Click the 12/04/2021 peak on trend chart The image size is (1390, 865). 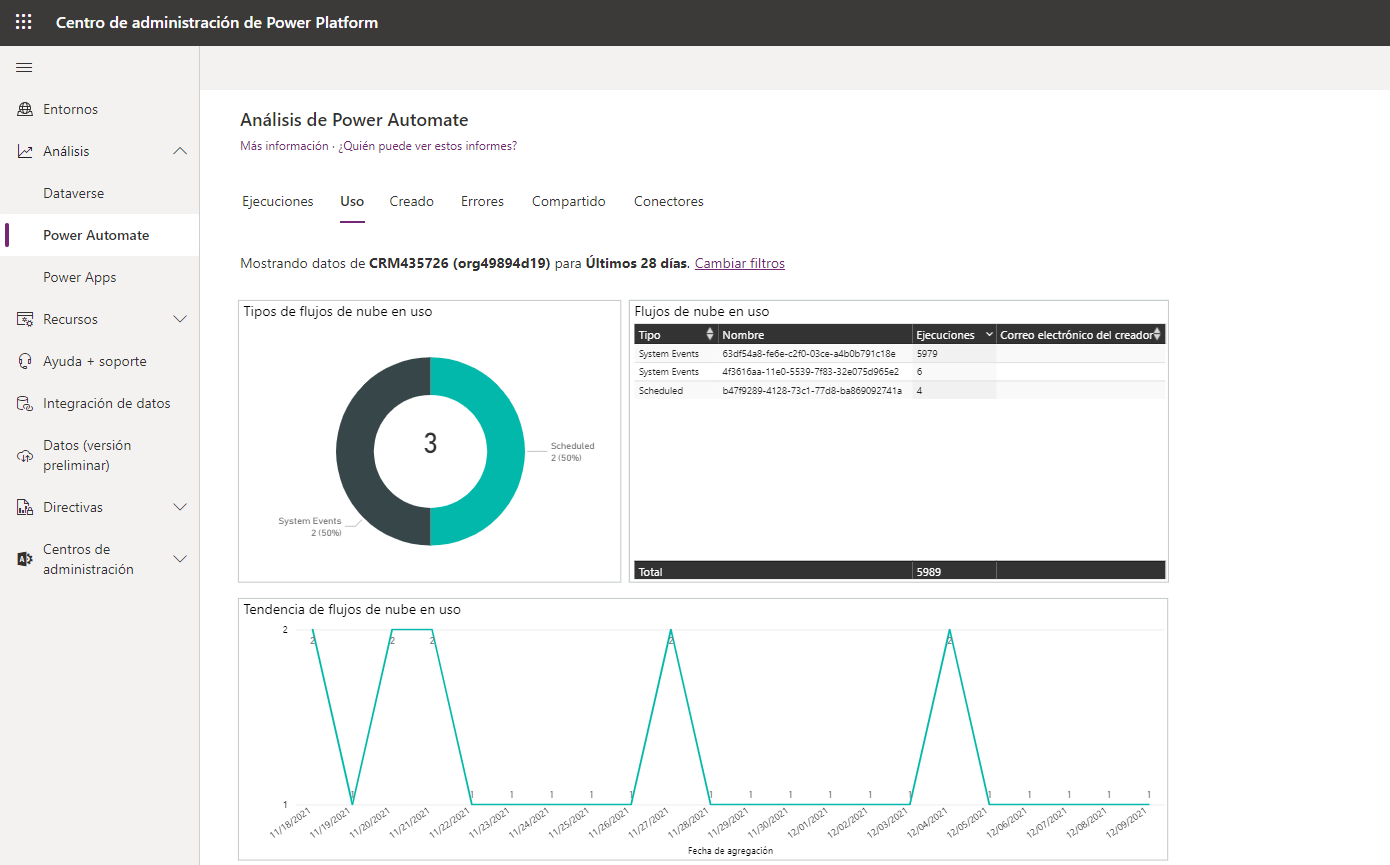(x=949, y=632)
